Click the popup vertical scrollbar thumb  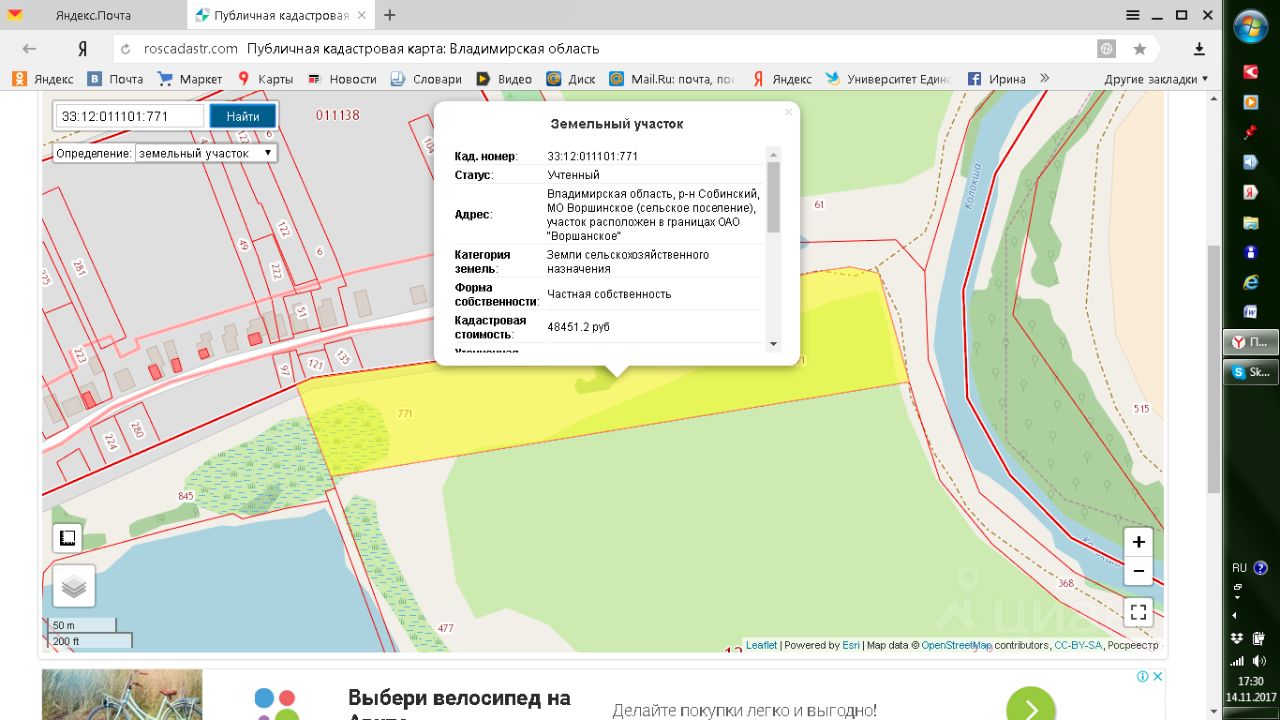tap(773, 196)
